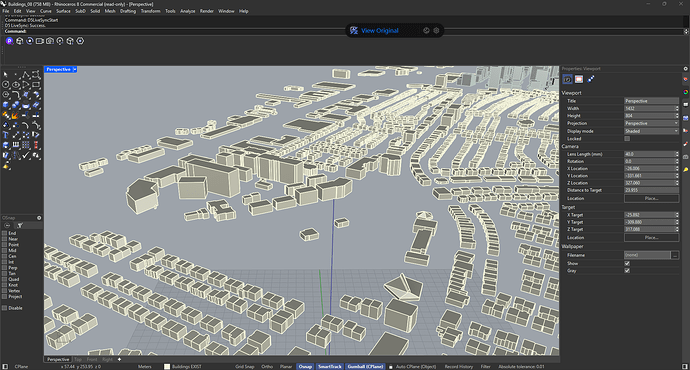
Task: Open the Perspective viewport title menu arrow
Action: point(75,70)
